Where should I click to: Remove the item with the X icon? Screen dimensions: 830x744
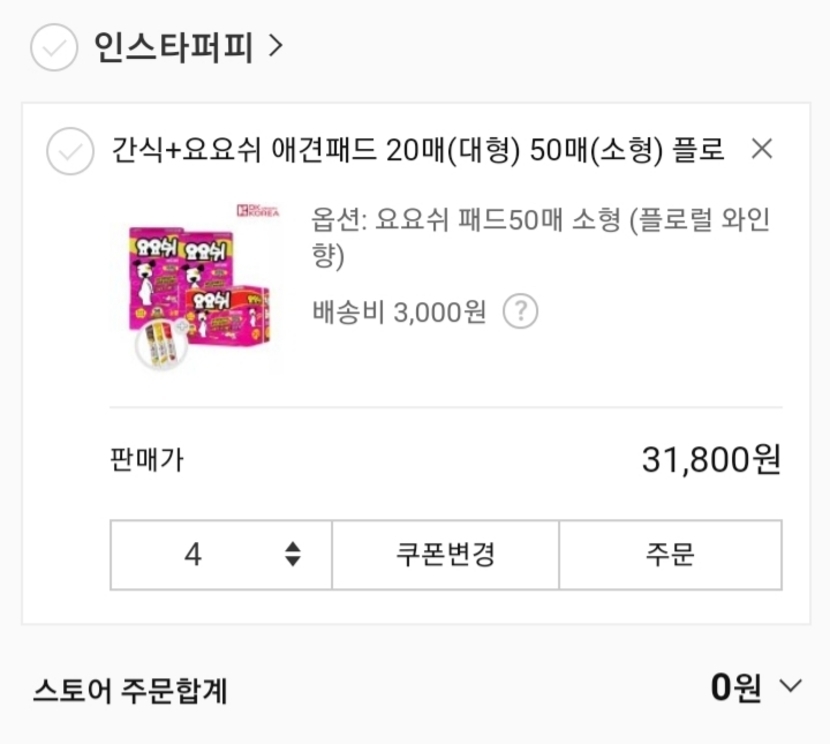762,149
